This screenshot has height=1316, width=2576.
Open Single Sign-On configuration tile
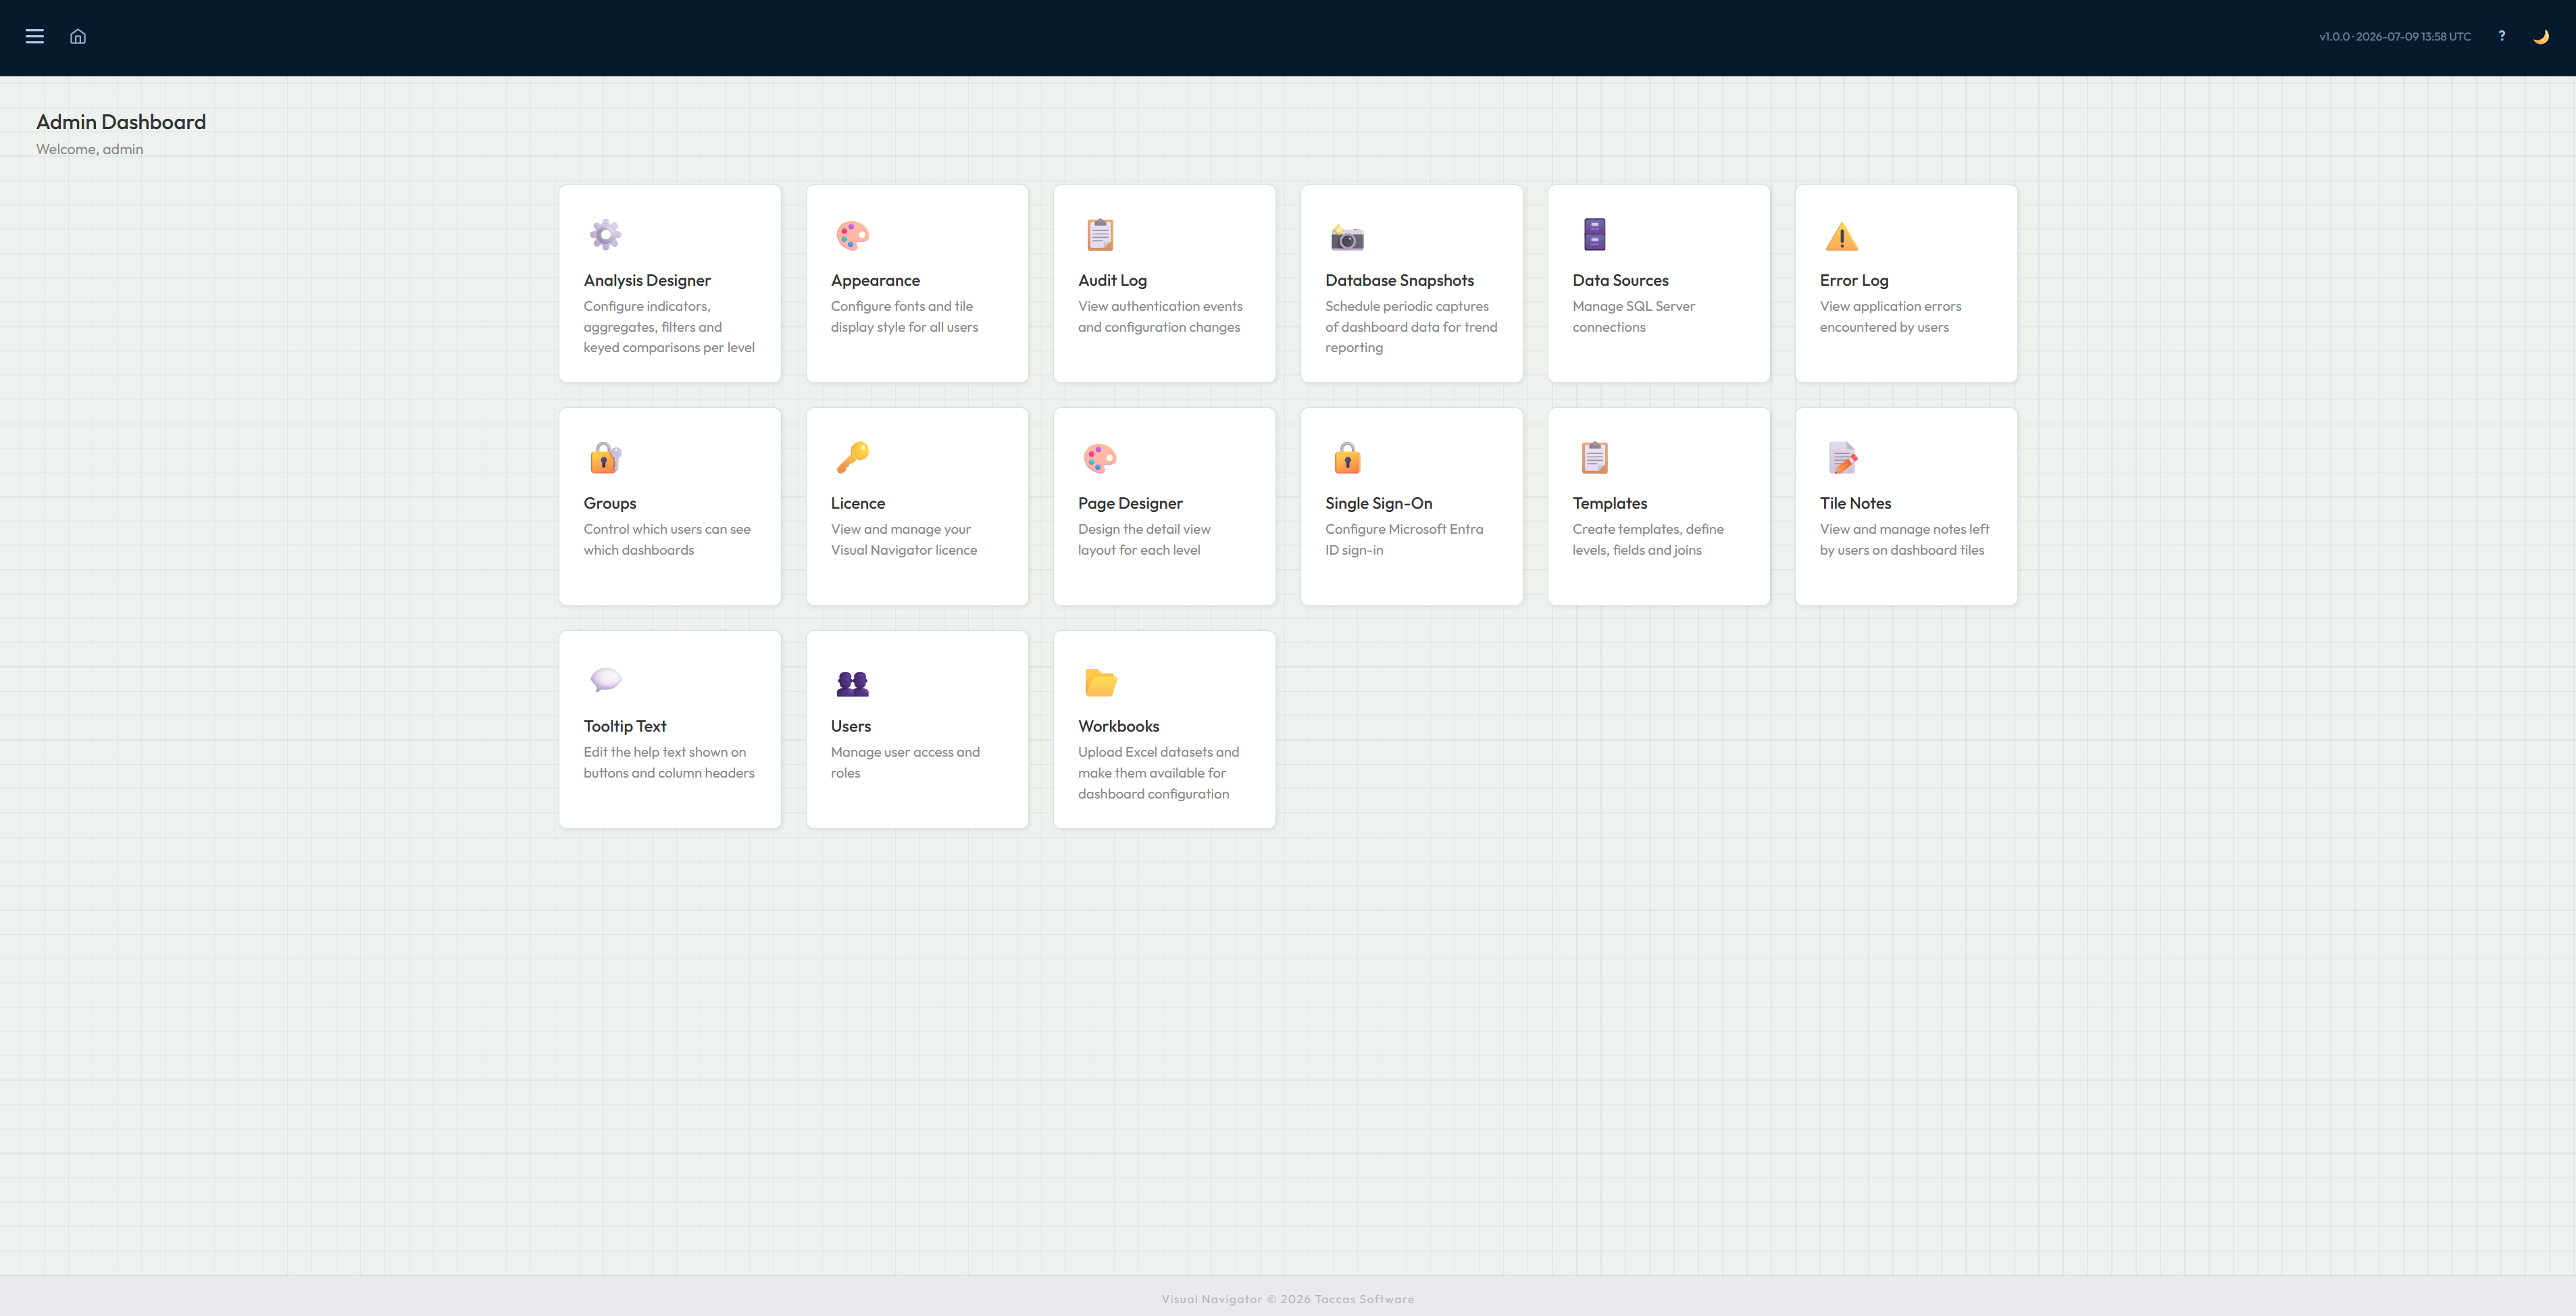point(1411,506)
